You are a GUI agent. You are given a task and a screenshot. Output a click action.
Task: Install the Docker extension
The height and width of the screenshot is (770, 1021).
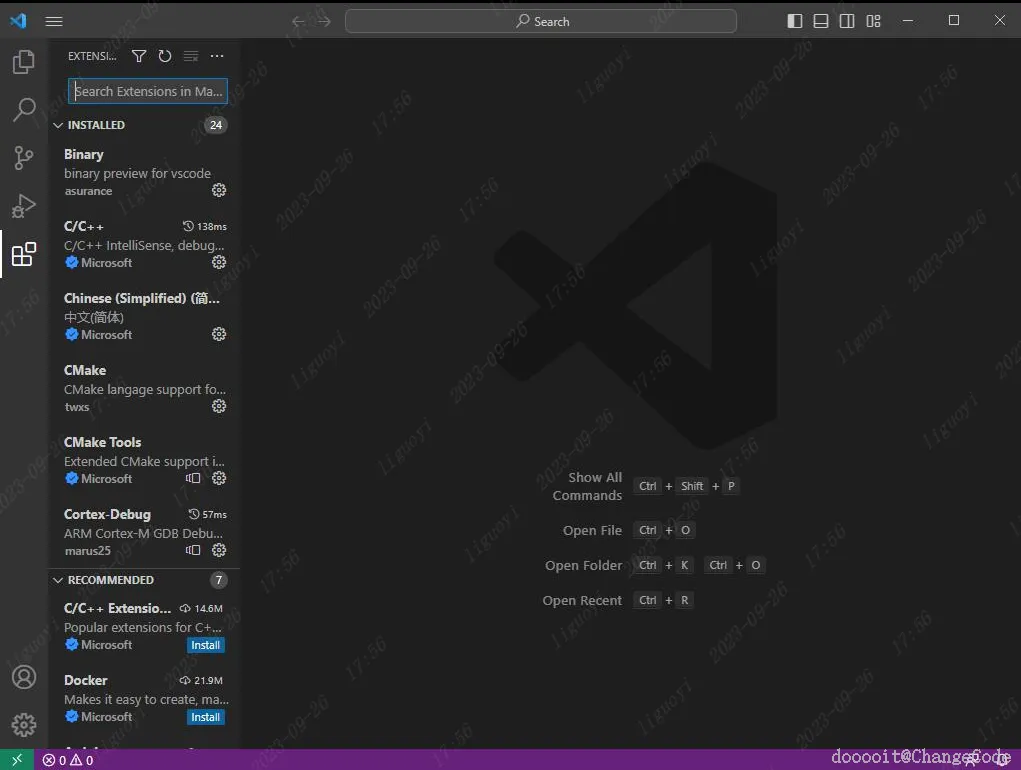coord(205,717)
